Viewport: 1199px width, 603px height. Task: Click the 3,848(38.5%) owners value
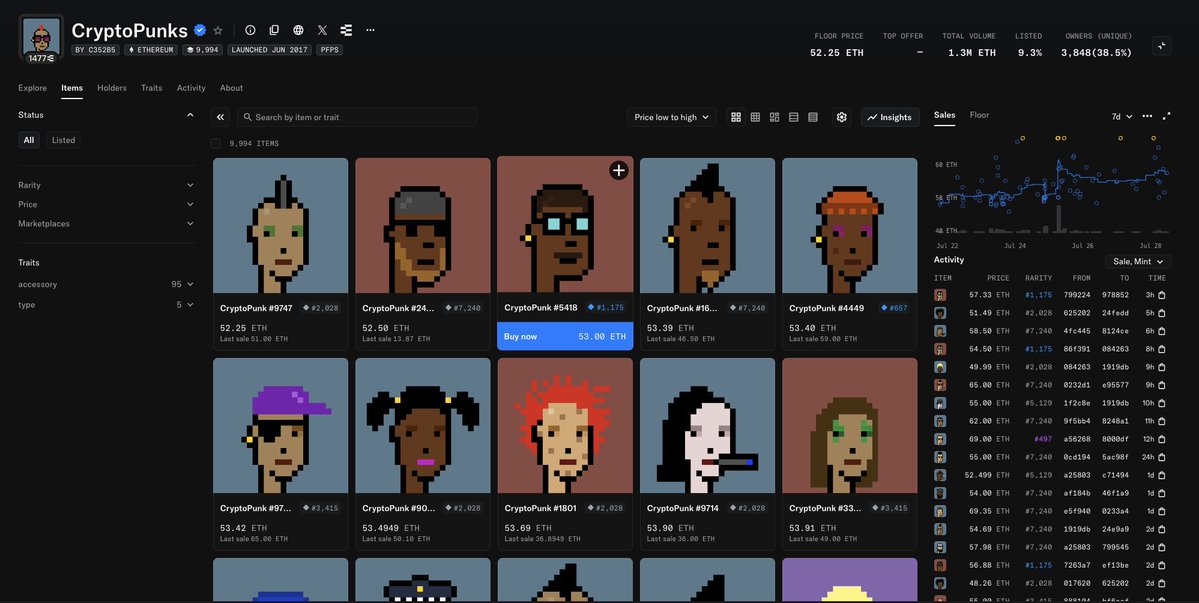(1096, 53)
